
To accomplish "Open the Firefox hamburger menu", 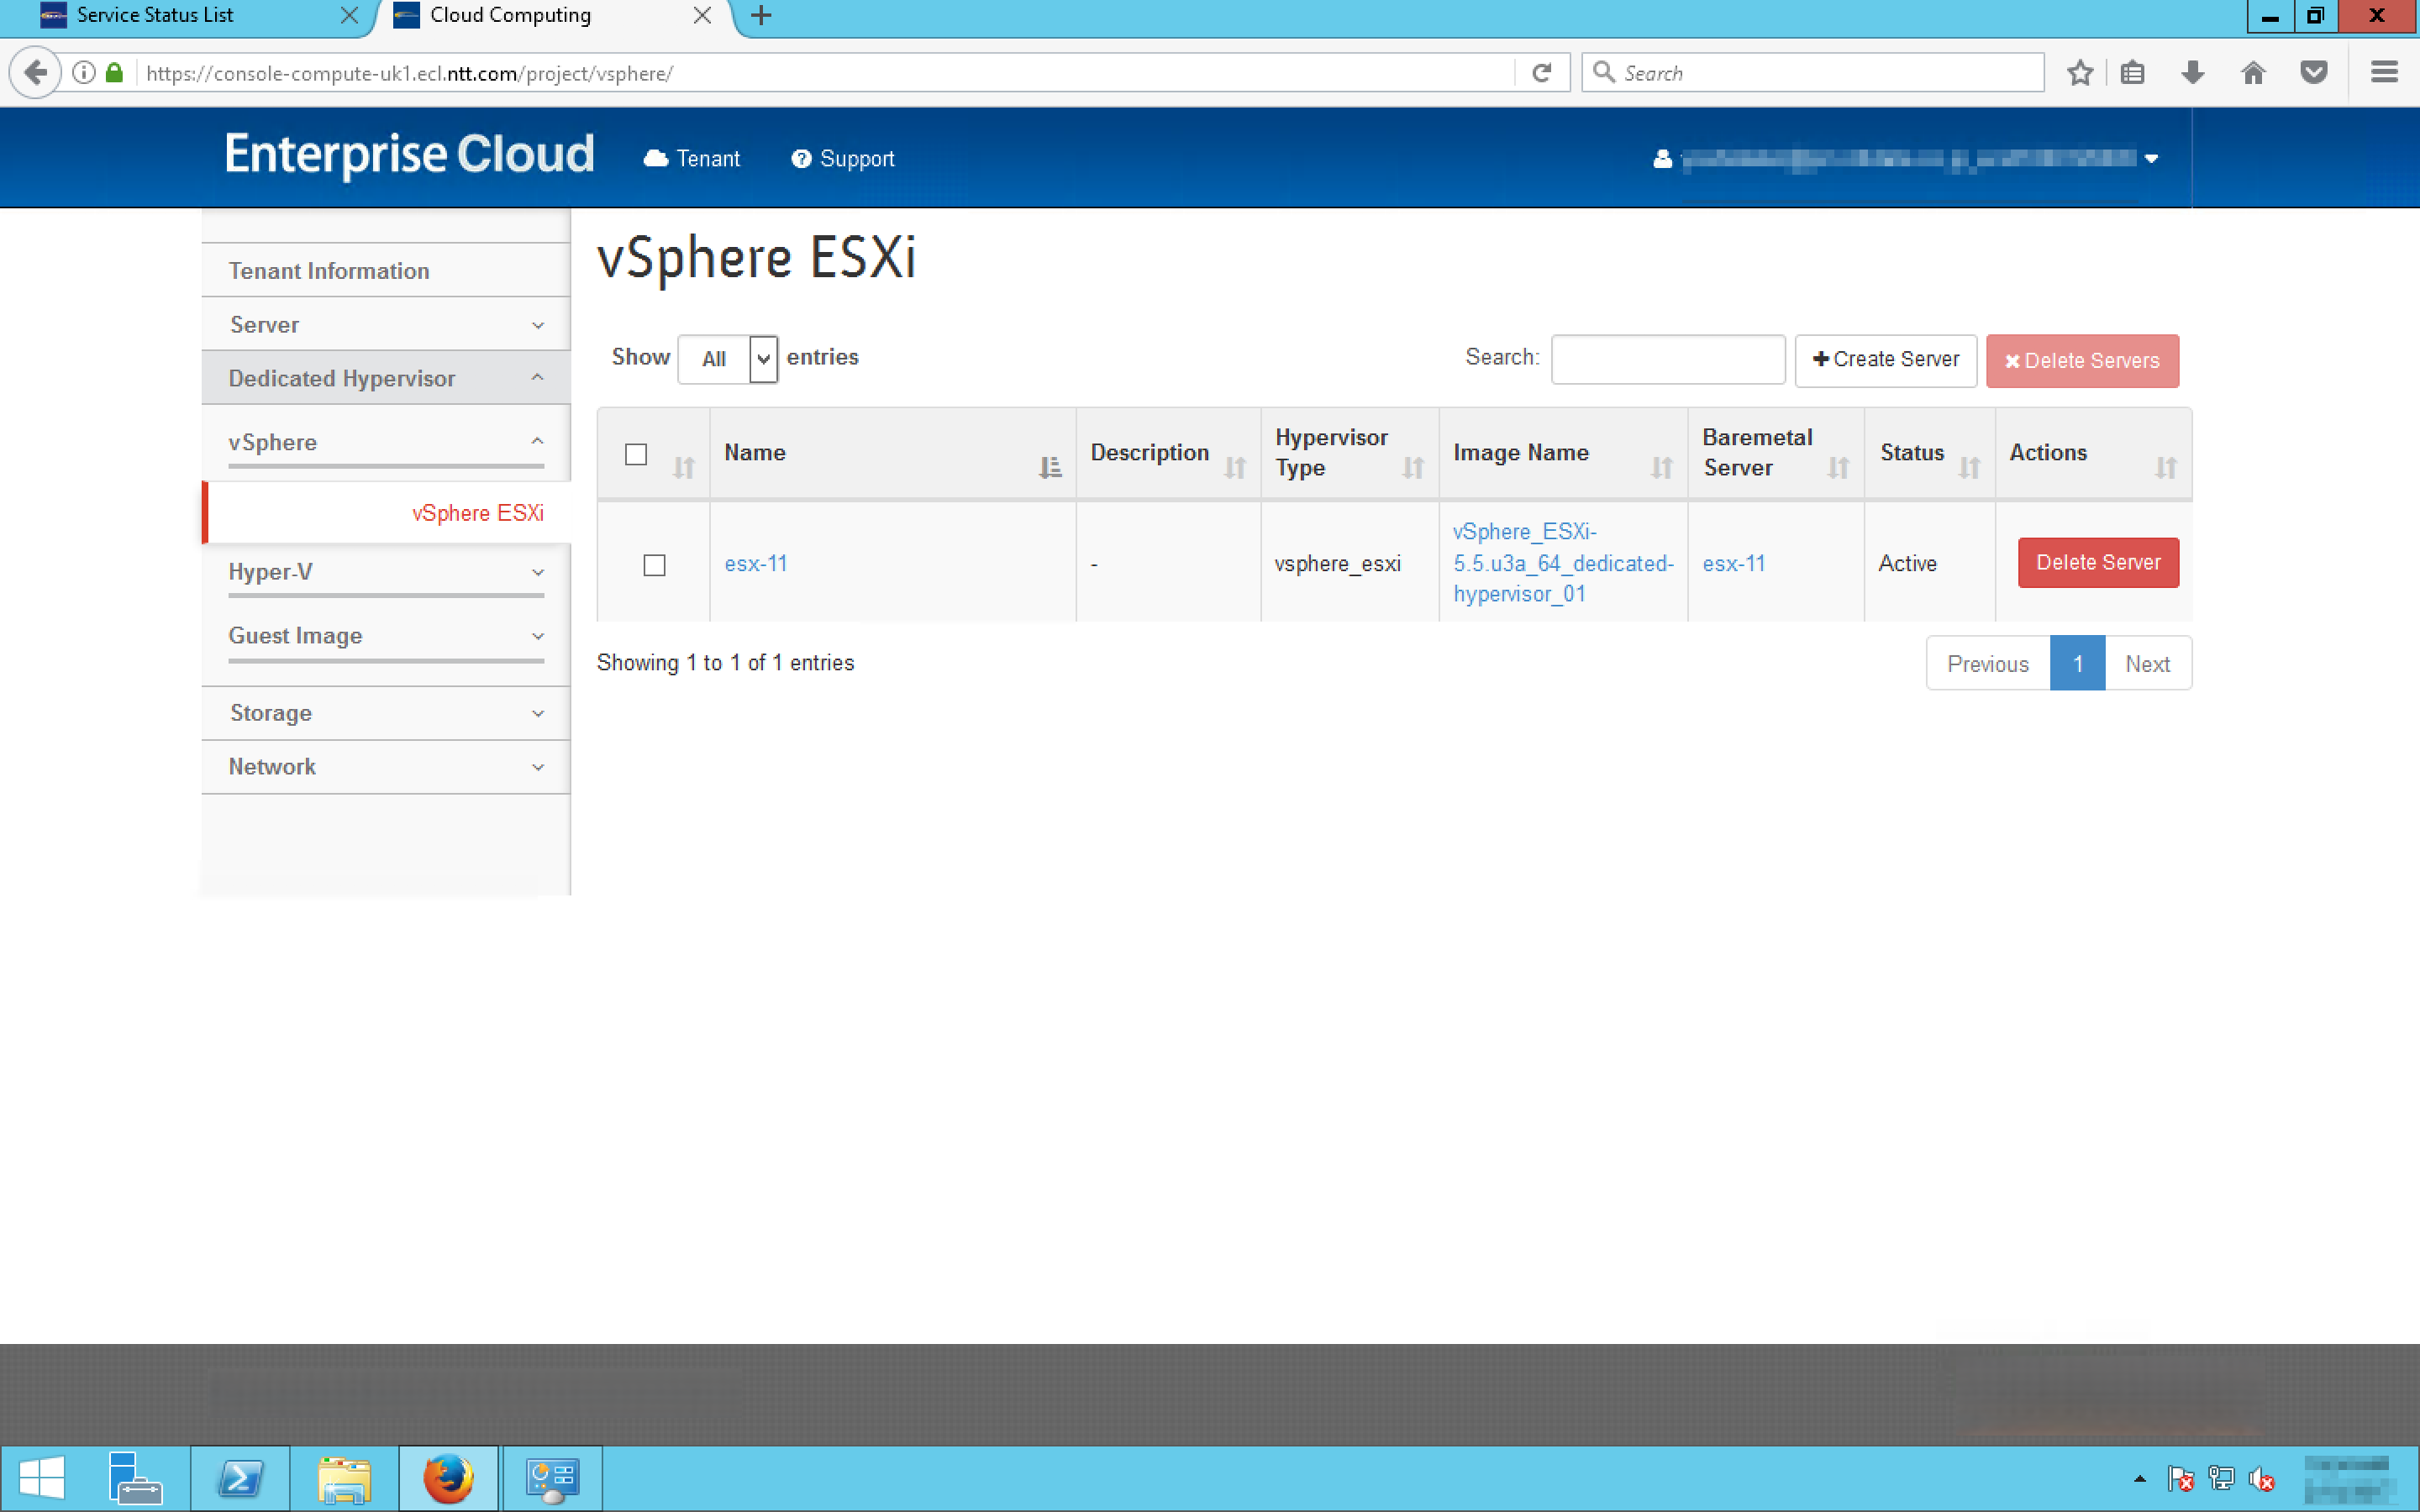I will (x=2384, y=73).
